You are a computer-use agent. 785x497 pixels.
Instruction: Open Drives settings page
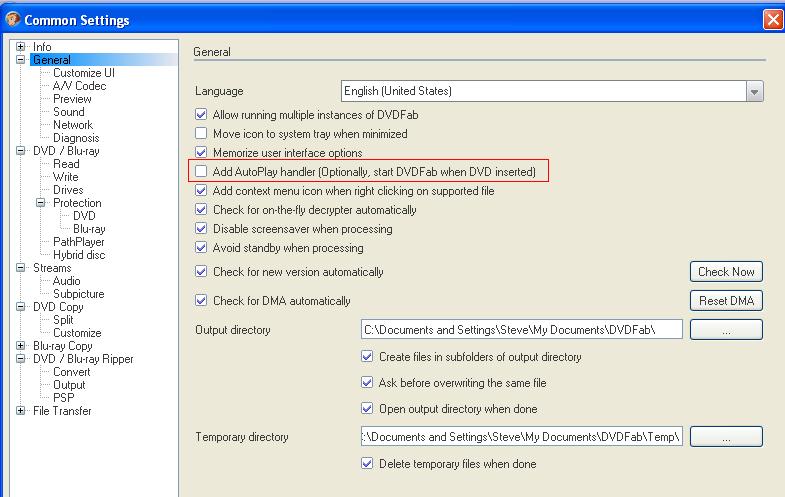(69, 190)
